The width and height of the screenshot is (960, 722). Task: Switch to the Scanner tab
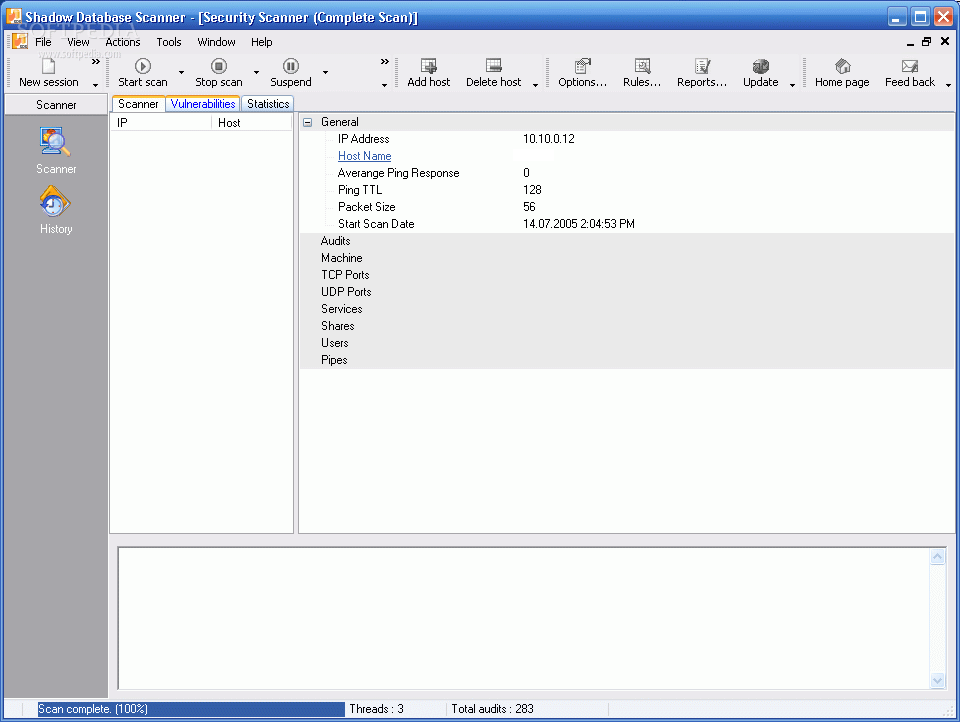(x=138, y=104)
